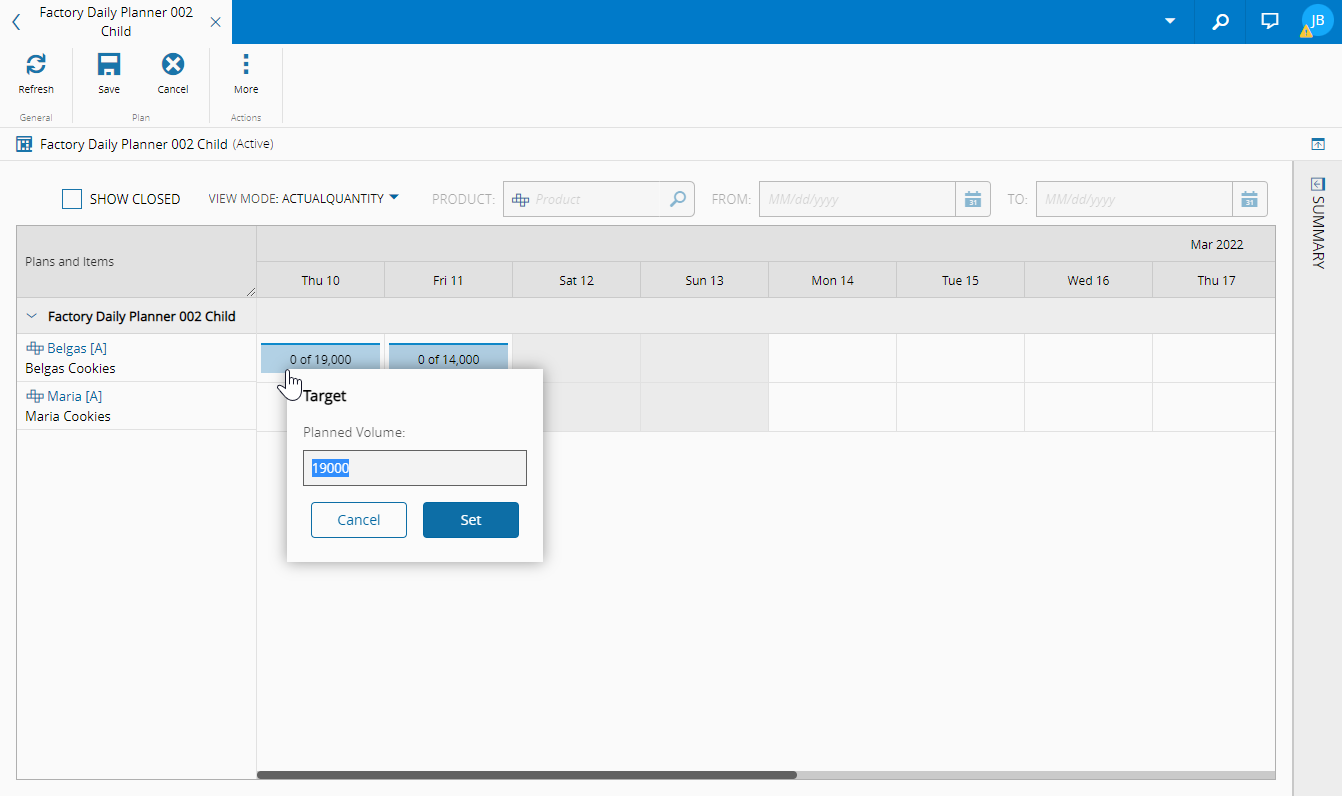
Task: Open the To date calendar picker
Action: coord(1249,199)
